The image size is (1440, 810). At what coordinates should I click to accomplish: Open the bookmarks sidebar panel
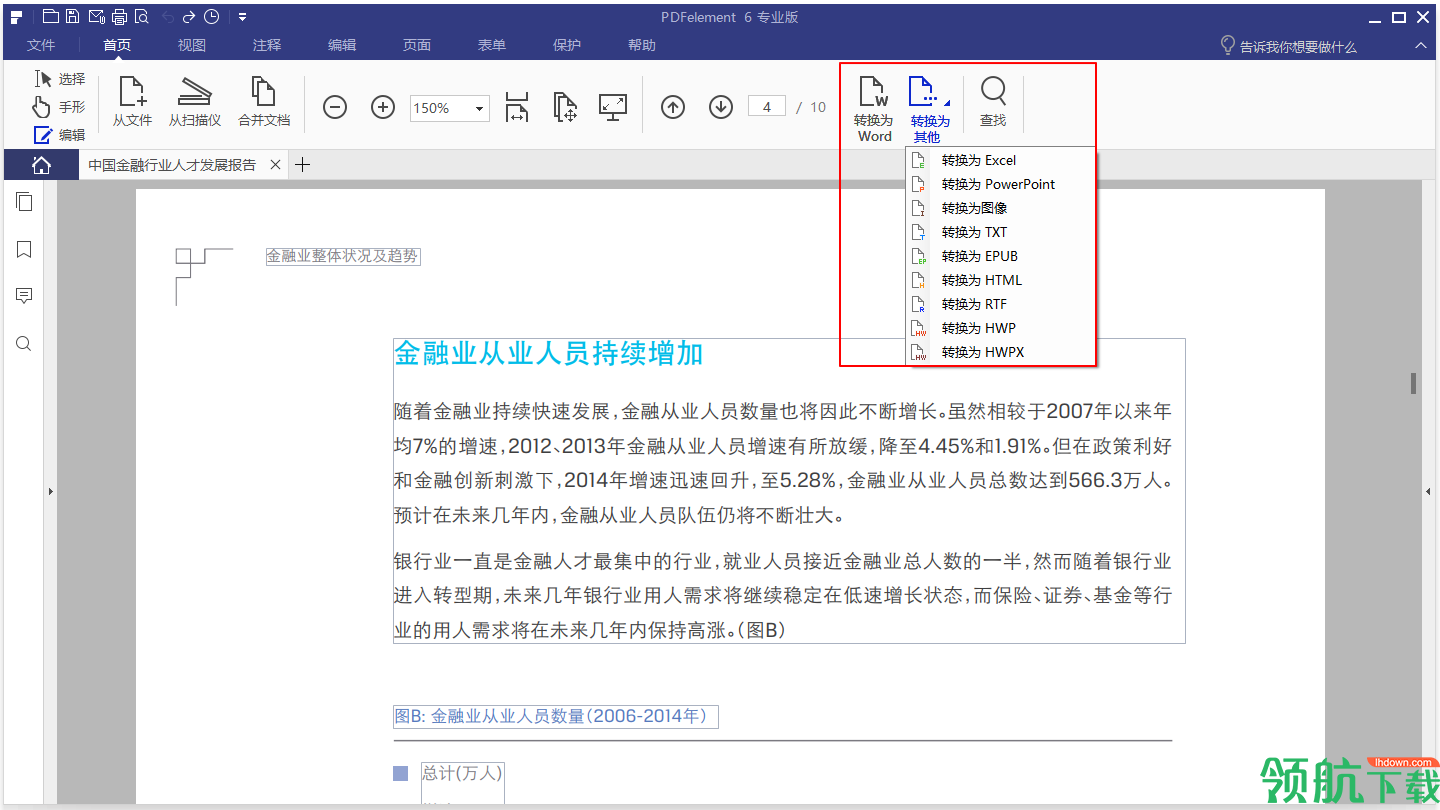(x=24, y=249)
